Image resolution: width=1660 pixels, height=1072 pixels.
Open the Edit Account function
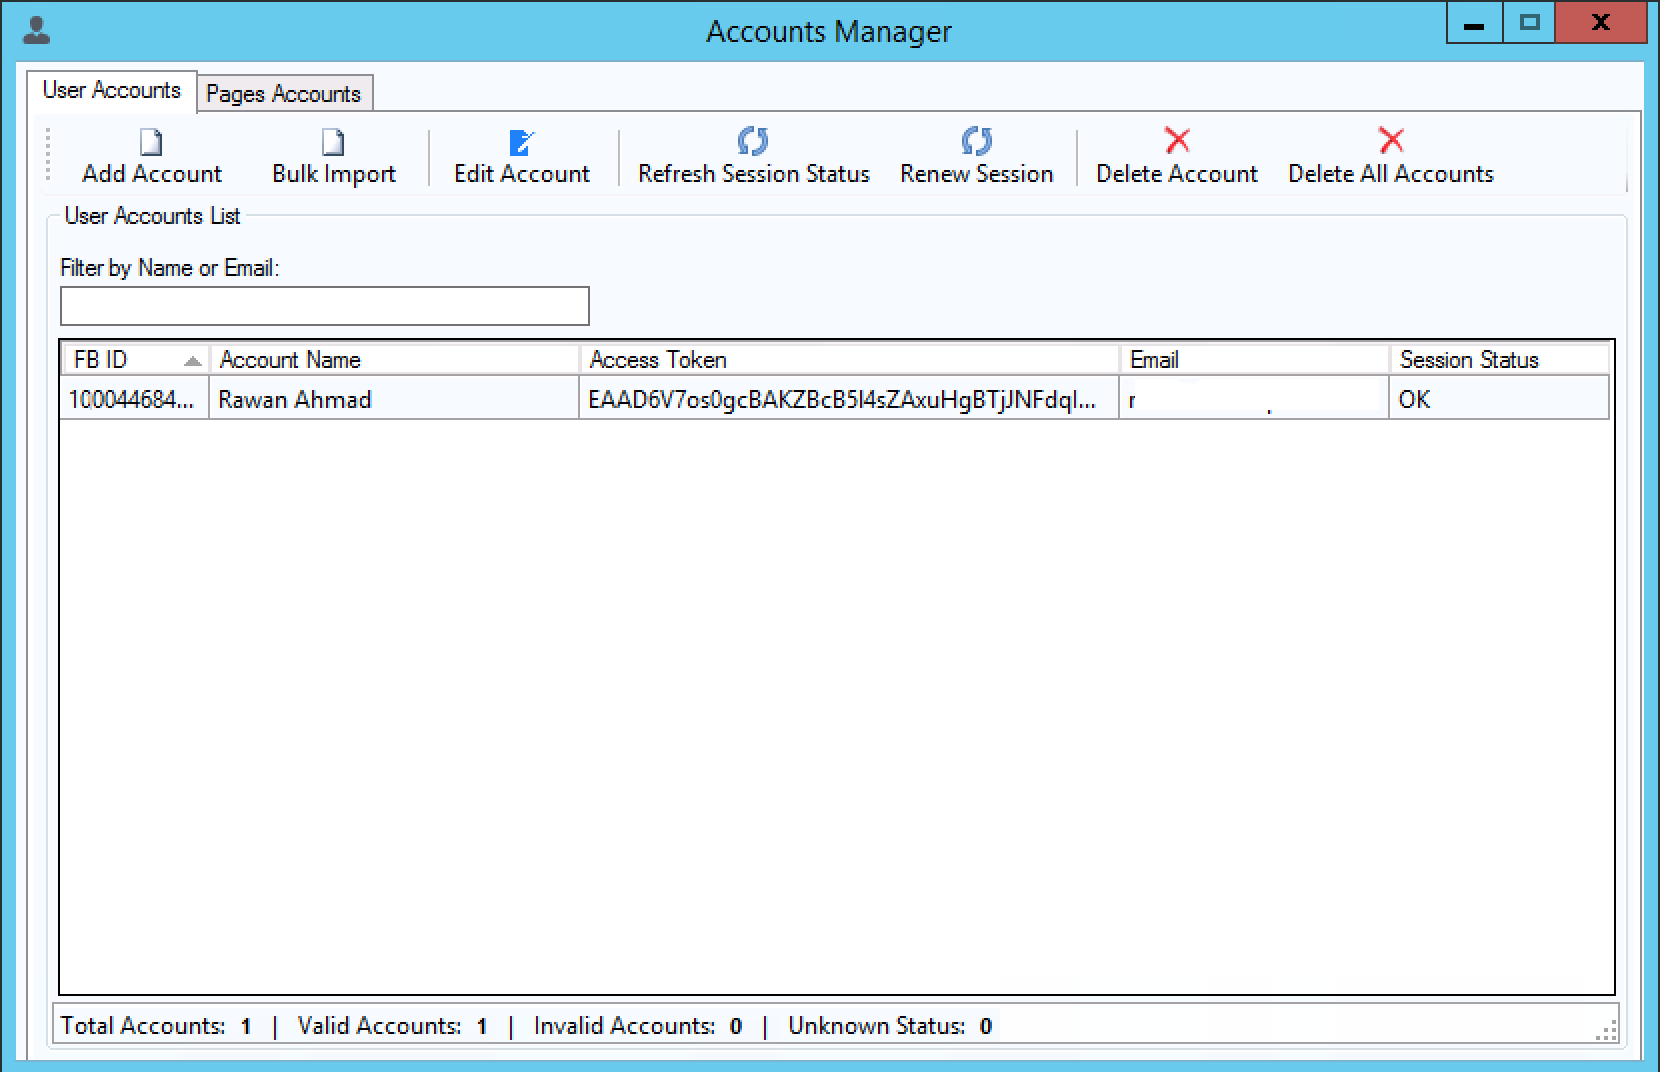pyautogui.click(x=520, y=143)
